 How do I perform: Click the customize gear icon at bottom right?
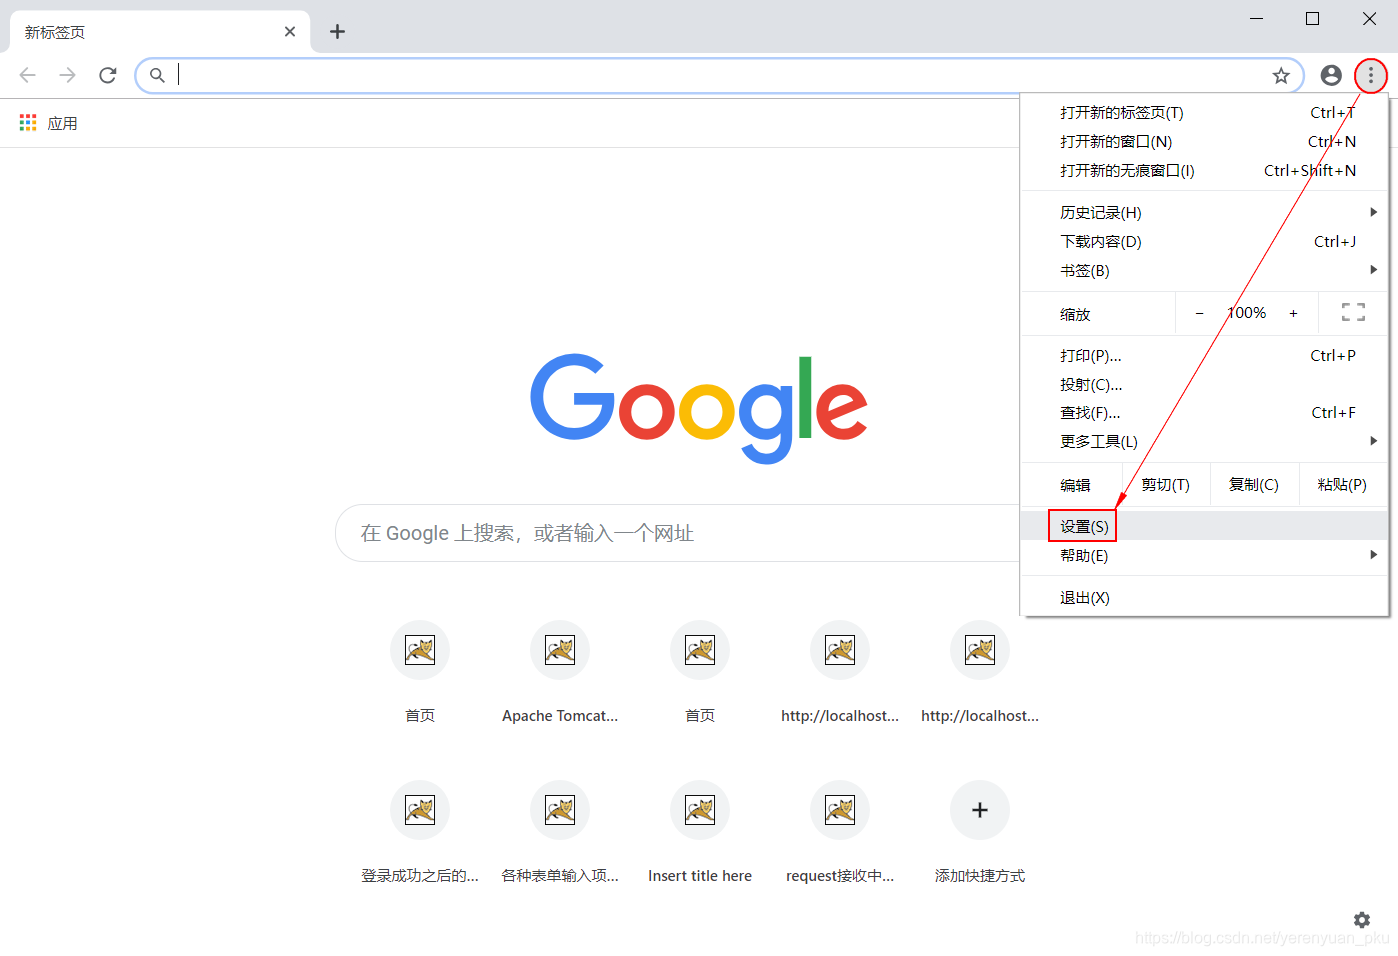tap(1362, 919)
